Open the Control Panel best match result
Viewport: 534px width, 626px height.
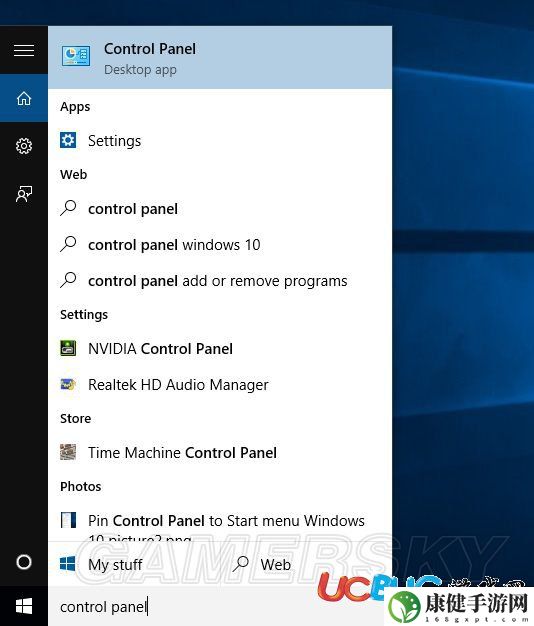point(220,57)
